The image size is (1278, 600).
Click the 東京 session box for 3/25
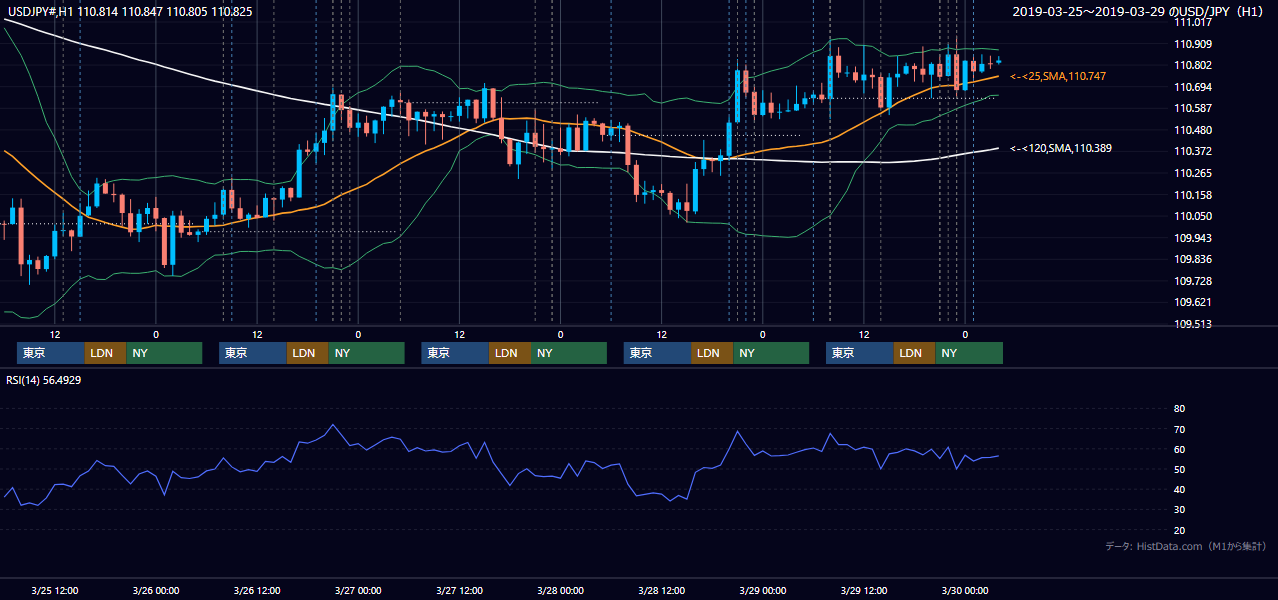tap(51, 353)
